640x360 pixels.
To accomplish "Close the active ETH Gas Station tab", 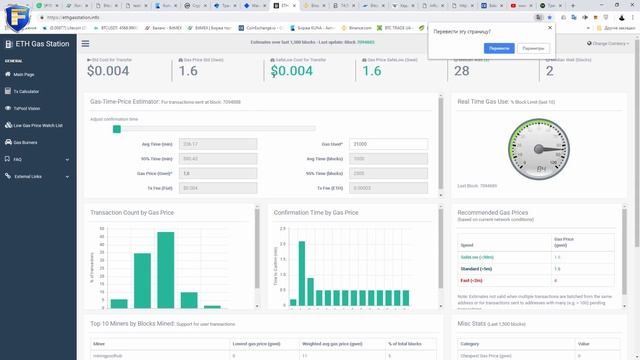I will click(x=294, y=6).
